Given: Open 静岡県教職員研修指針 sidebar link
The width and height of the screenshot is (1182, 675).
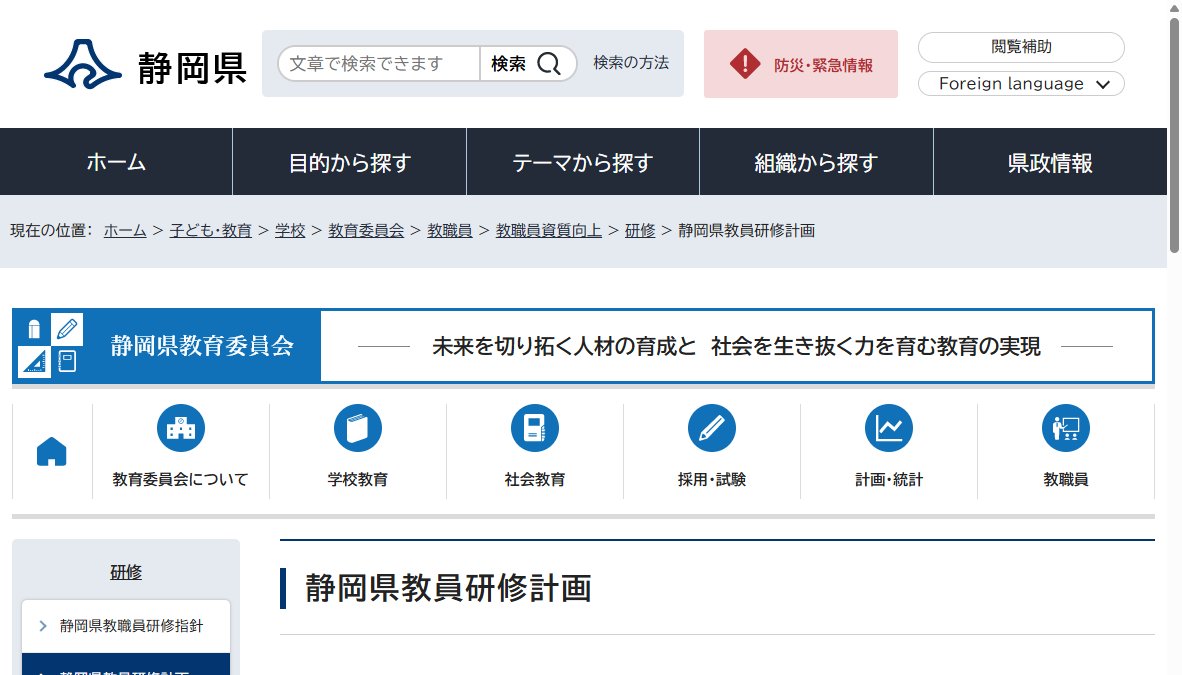Looking at the screenshot, I should pos(132,626).
